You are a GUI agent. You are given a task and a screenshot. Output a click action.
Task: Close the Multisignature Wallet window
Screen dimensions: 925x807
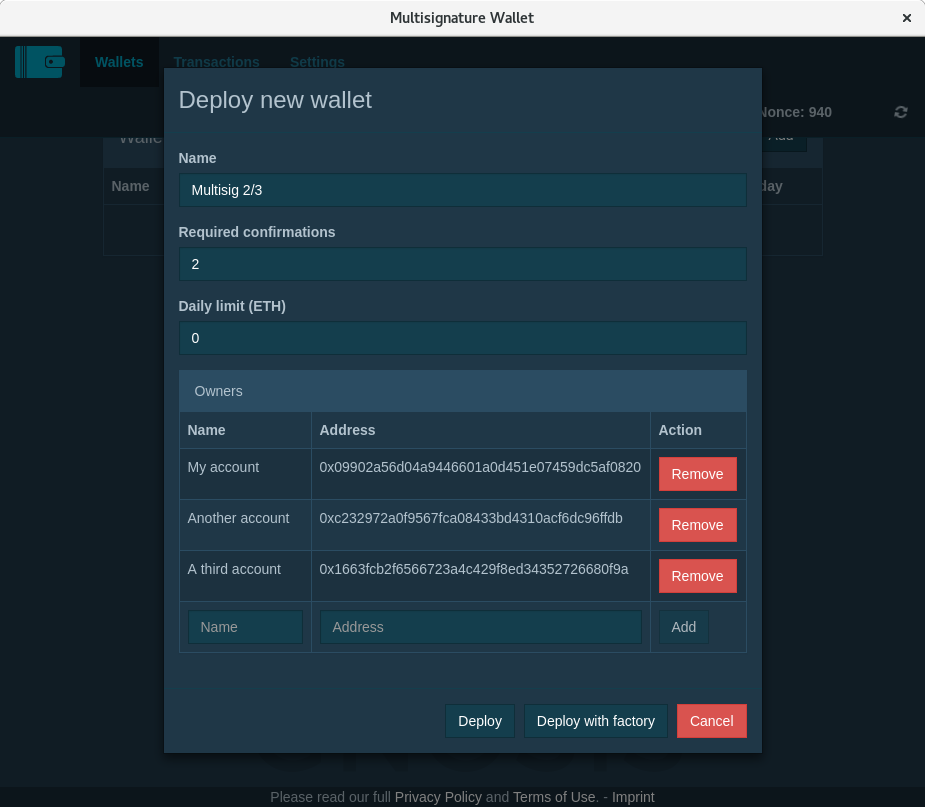(907, 18)
